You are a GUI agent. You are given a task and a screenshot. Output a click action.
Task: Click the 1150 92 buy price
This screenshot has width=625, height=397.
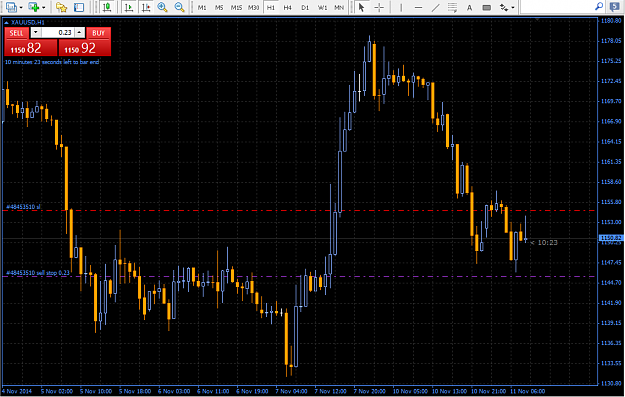(x=85, y=48)
